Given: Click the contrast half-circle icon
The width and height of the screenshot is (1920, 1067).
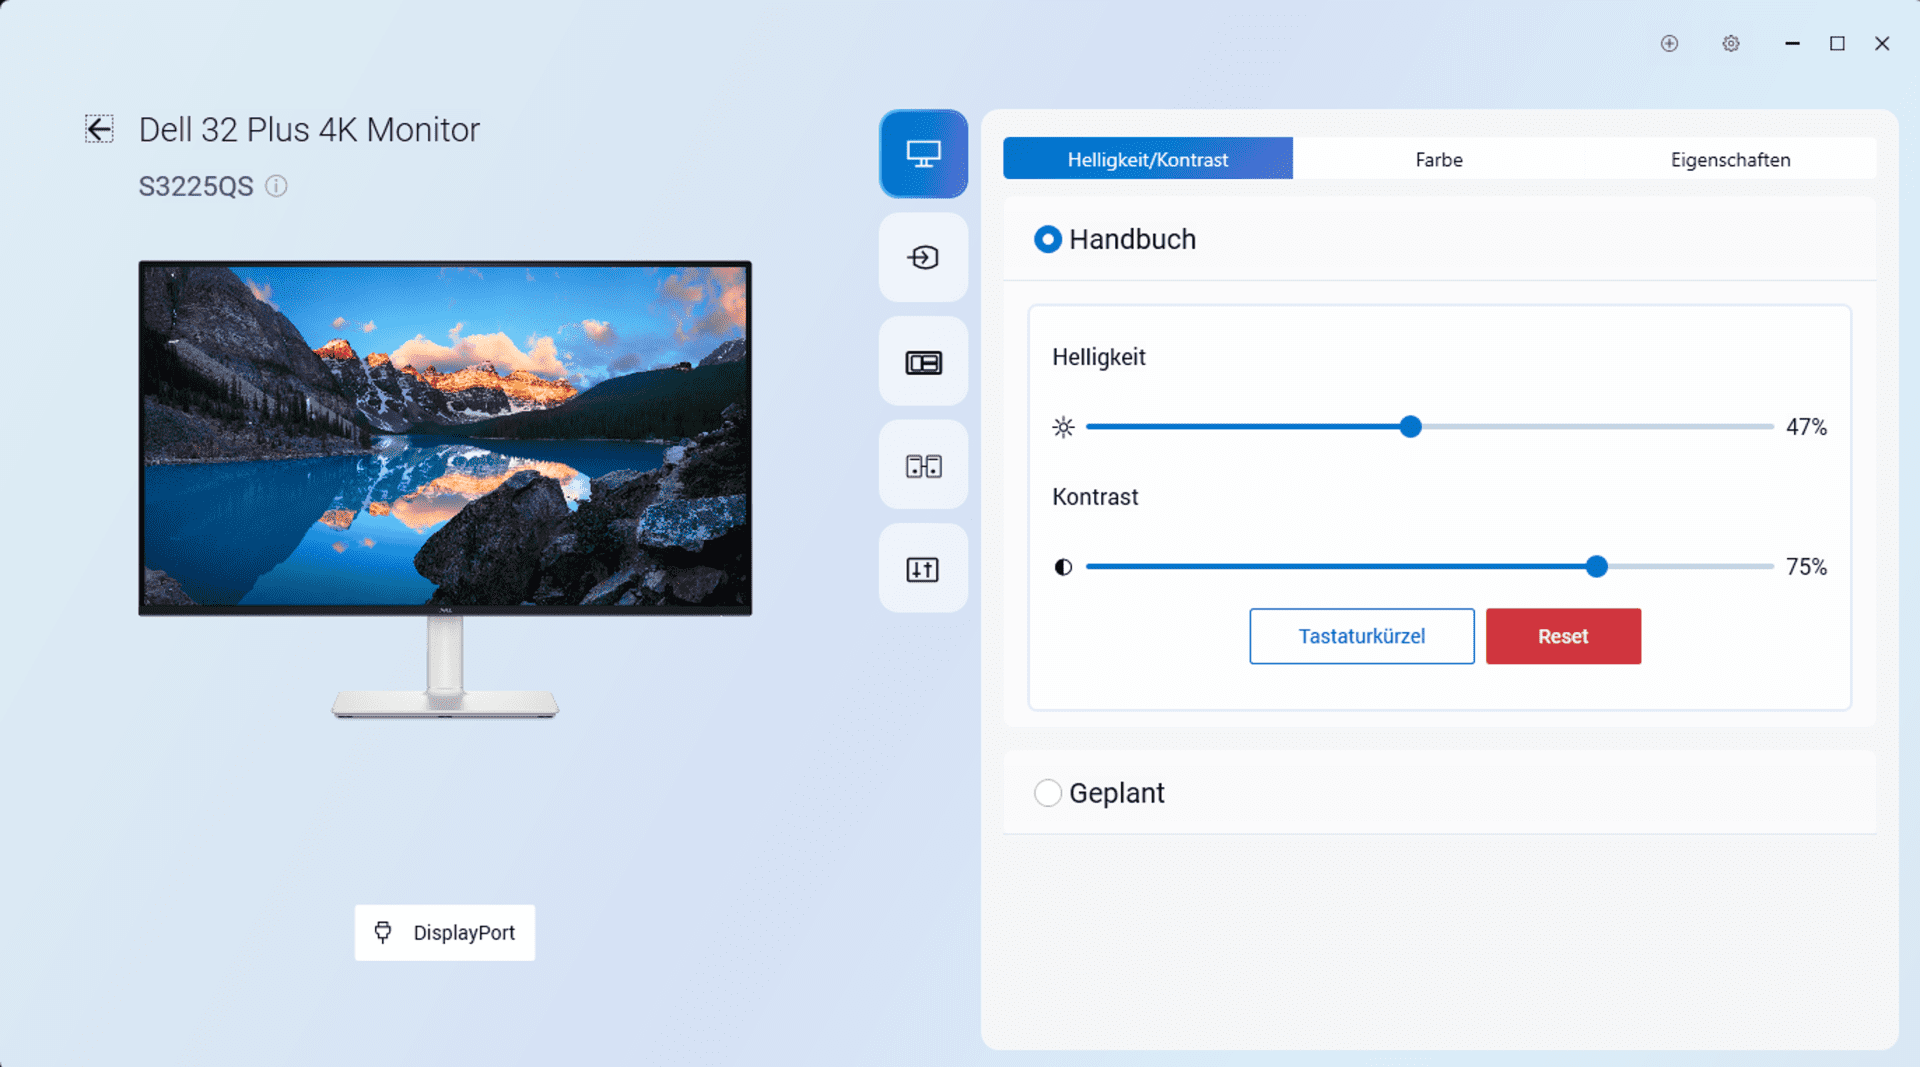Looking at the screenshot, I should tap(1063, 567).
